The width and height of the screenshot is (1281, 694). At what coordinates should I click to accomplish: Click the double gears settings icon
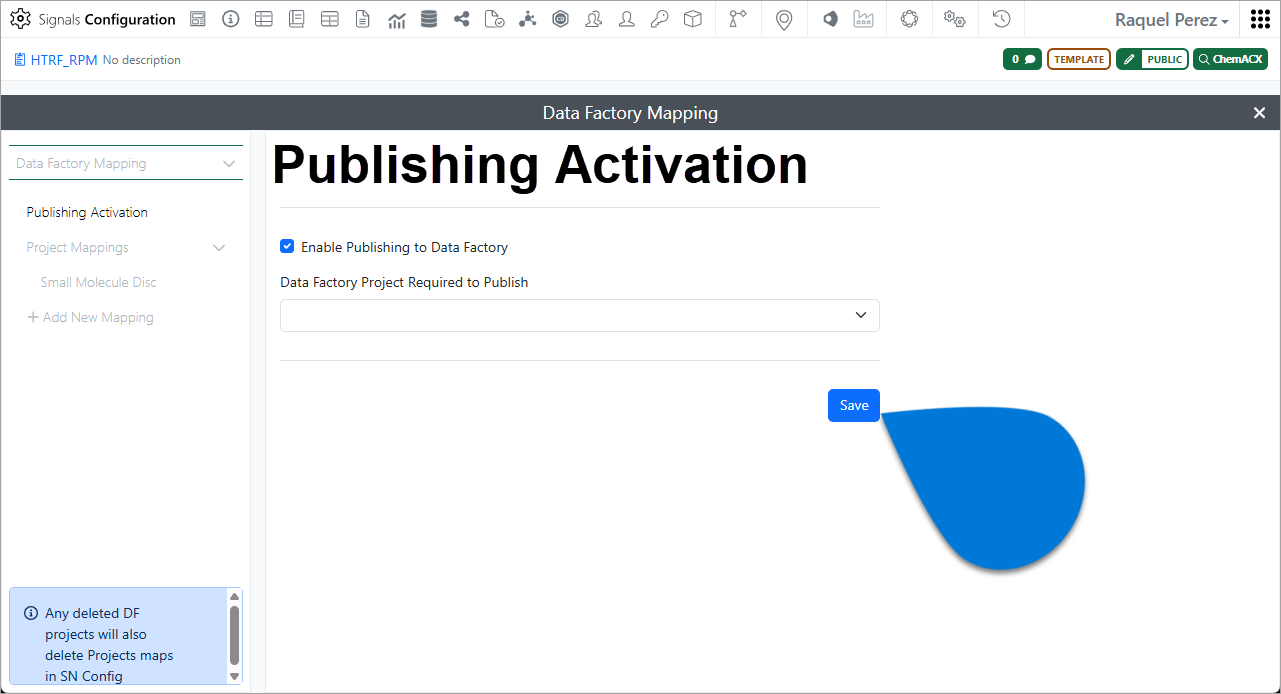[955, 19]
